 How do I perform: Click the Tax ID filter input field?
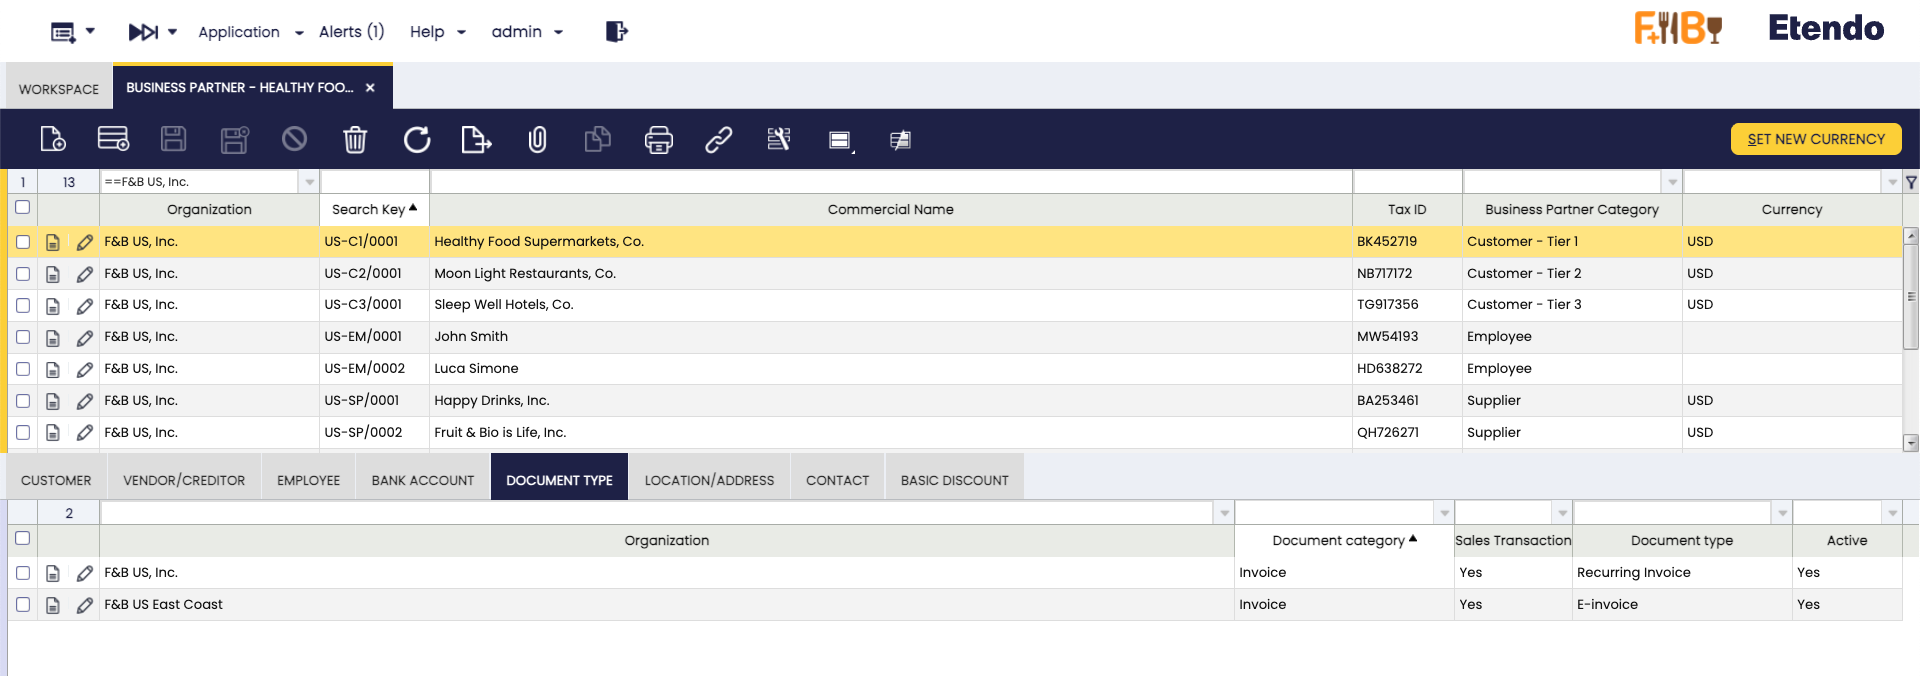click(1406, 182)
